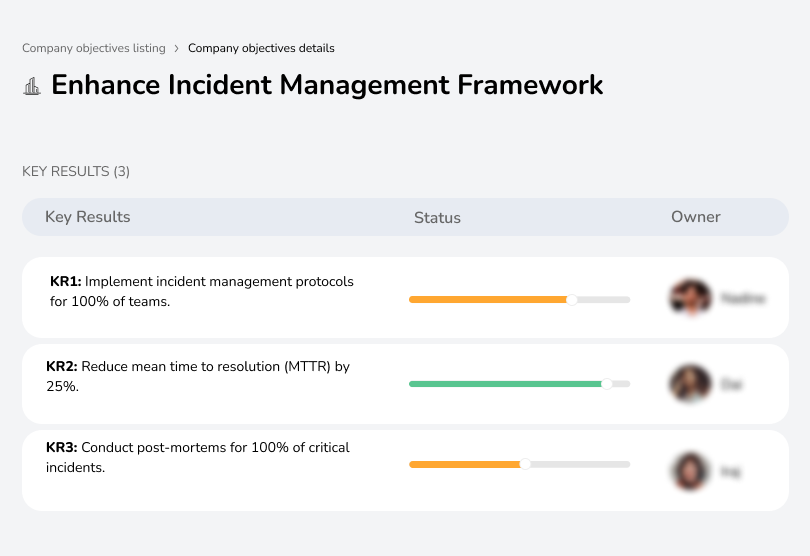
Task: Click the Owner column header
Action: (695, 217)
